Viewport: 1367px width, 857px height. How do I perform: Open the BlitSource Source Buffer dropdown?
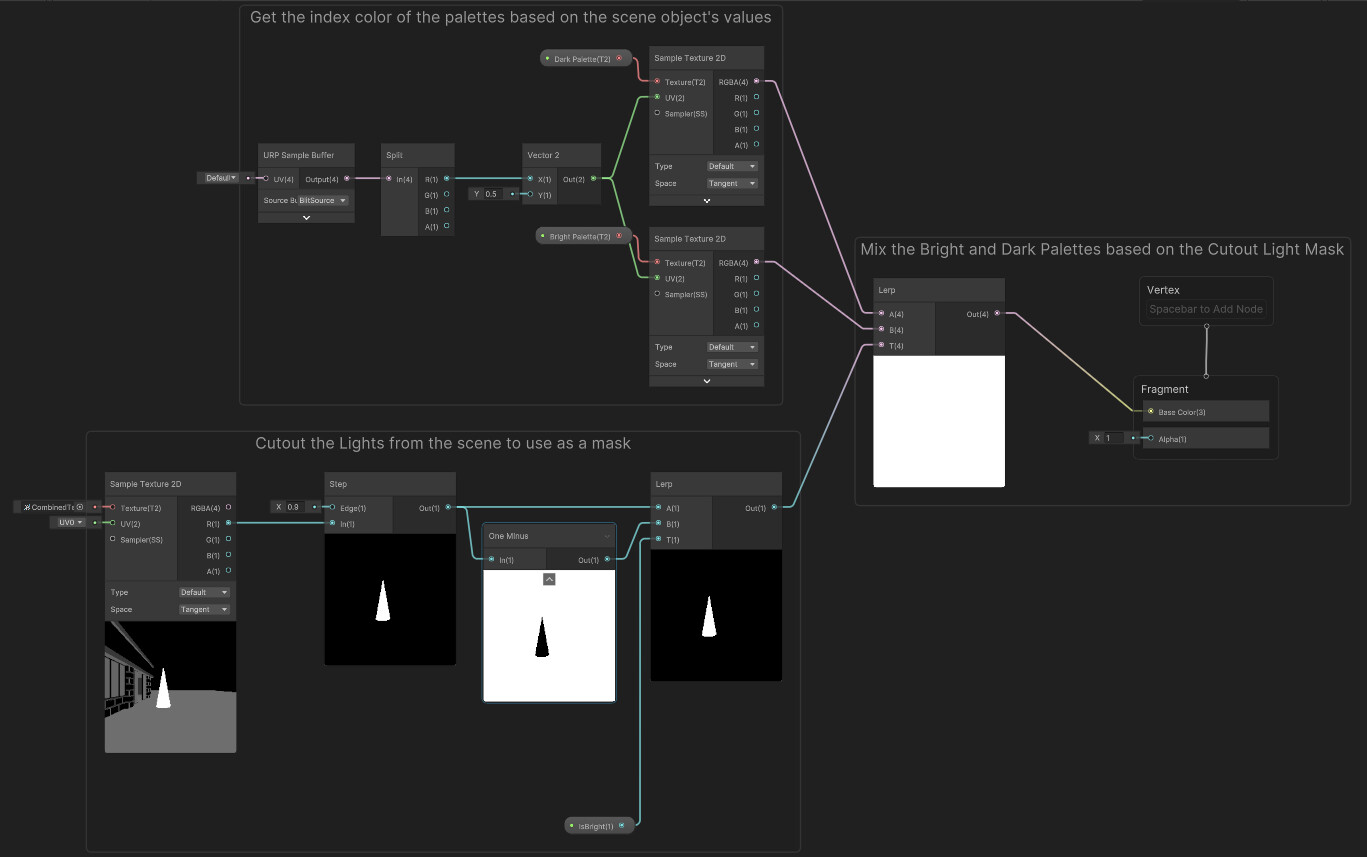tap(322, 200)
